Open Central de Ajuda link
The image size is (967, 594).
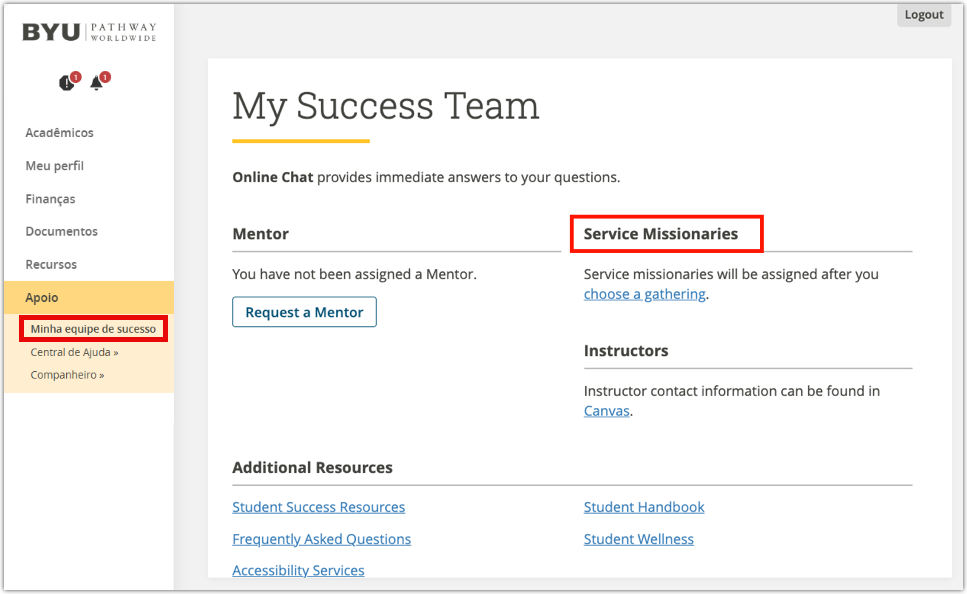[74, 352]
